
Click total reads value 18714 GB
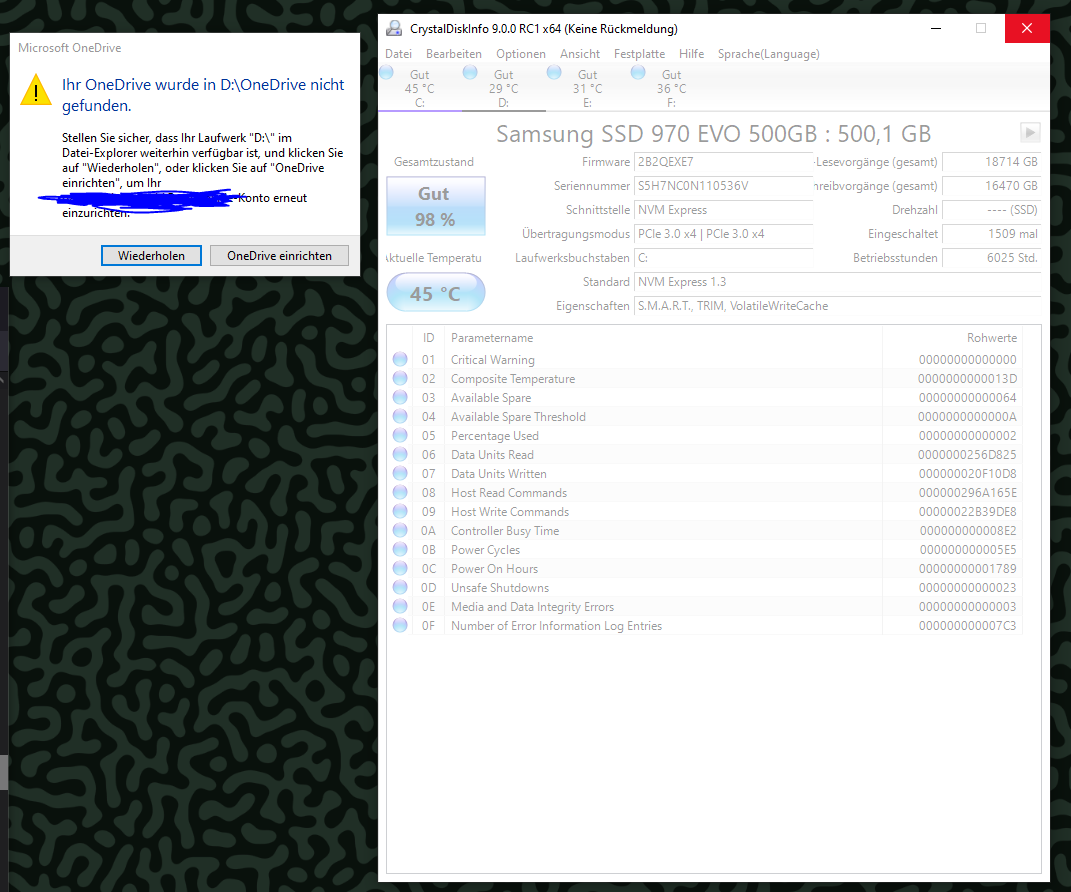[991, 162]
